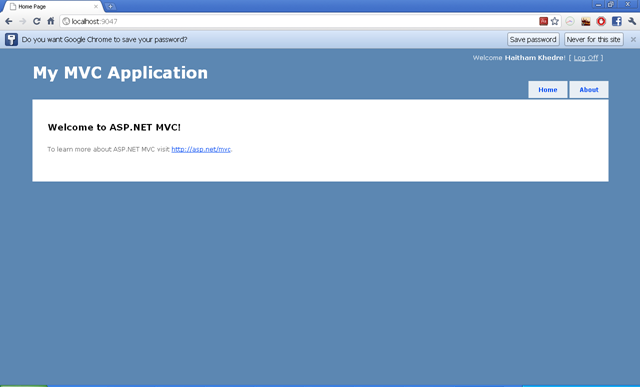Bookmark this page with the star icon

555,21
